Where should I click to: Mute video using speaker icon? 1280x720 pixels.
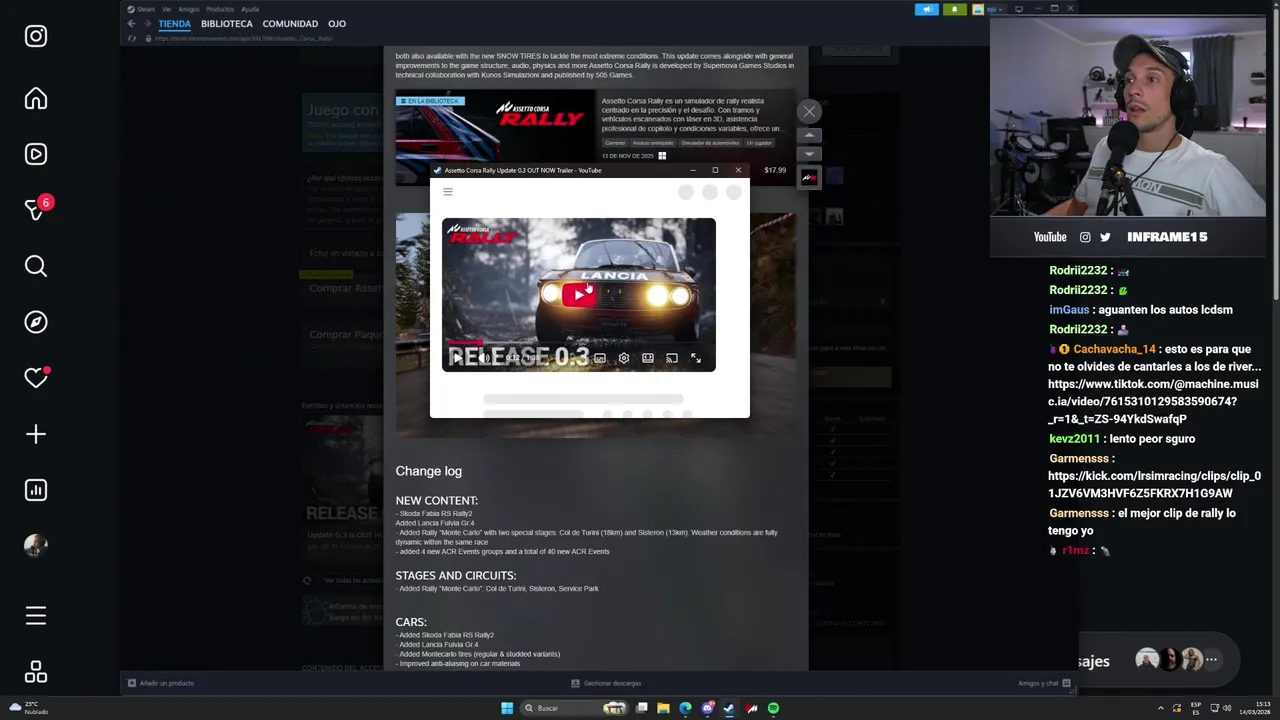tap(484, 358)
